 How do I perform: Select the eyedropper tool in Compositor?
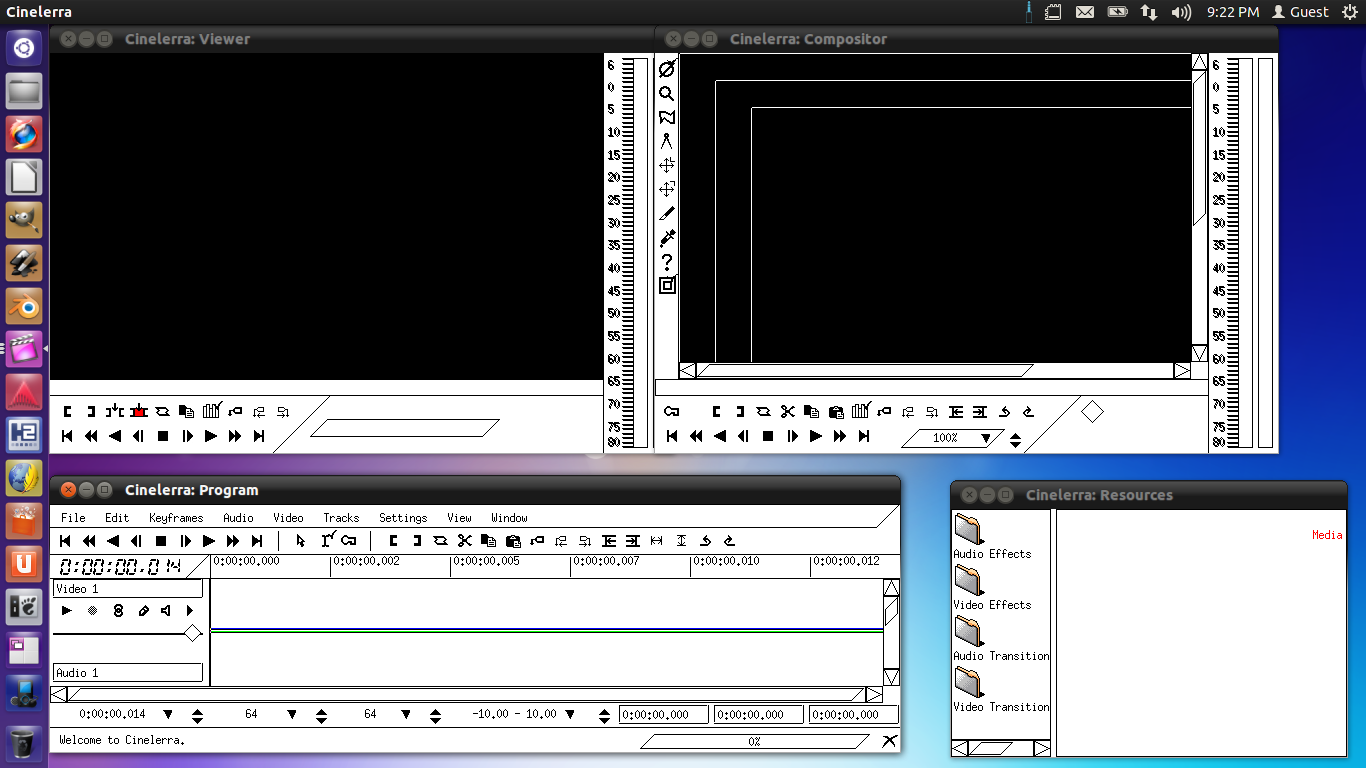(667, 237)
